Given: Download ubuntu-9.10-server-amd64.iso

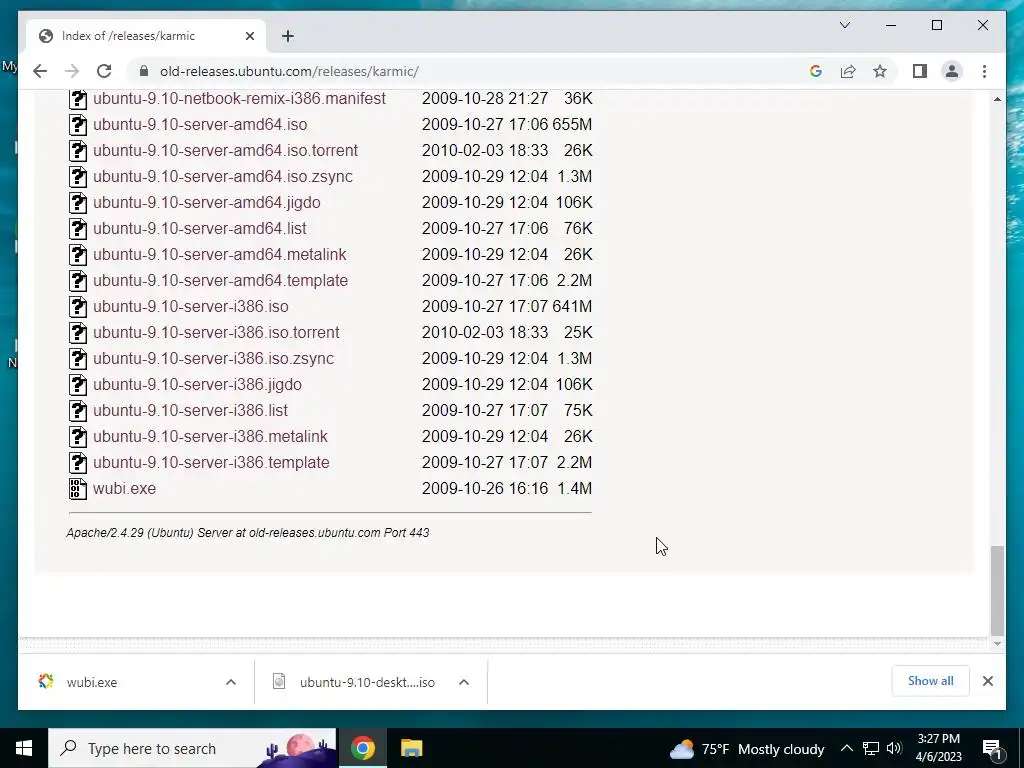Looking at the screenshot, I should [x=200, y=124].
